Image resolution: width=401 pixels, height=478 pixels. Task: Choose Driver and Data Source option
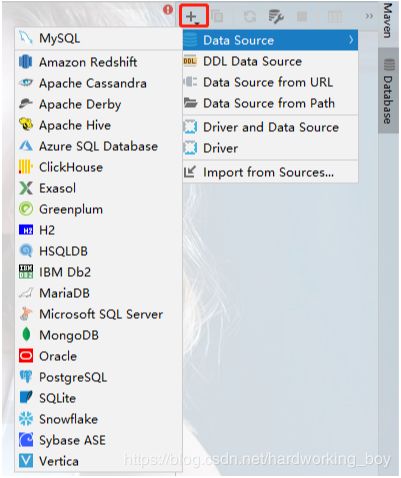(270, 127)
